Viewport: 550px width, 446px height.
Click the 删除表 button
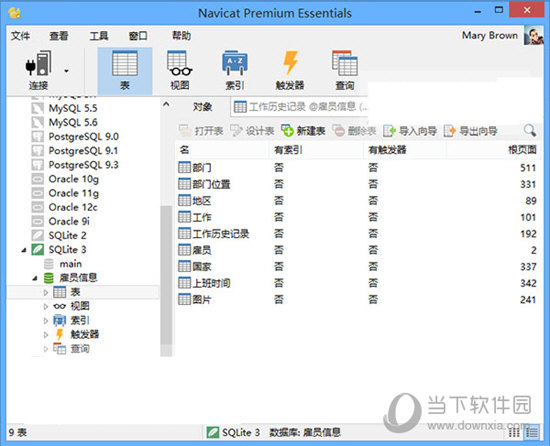(354, 131)
